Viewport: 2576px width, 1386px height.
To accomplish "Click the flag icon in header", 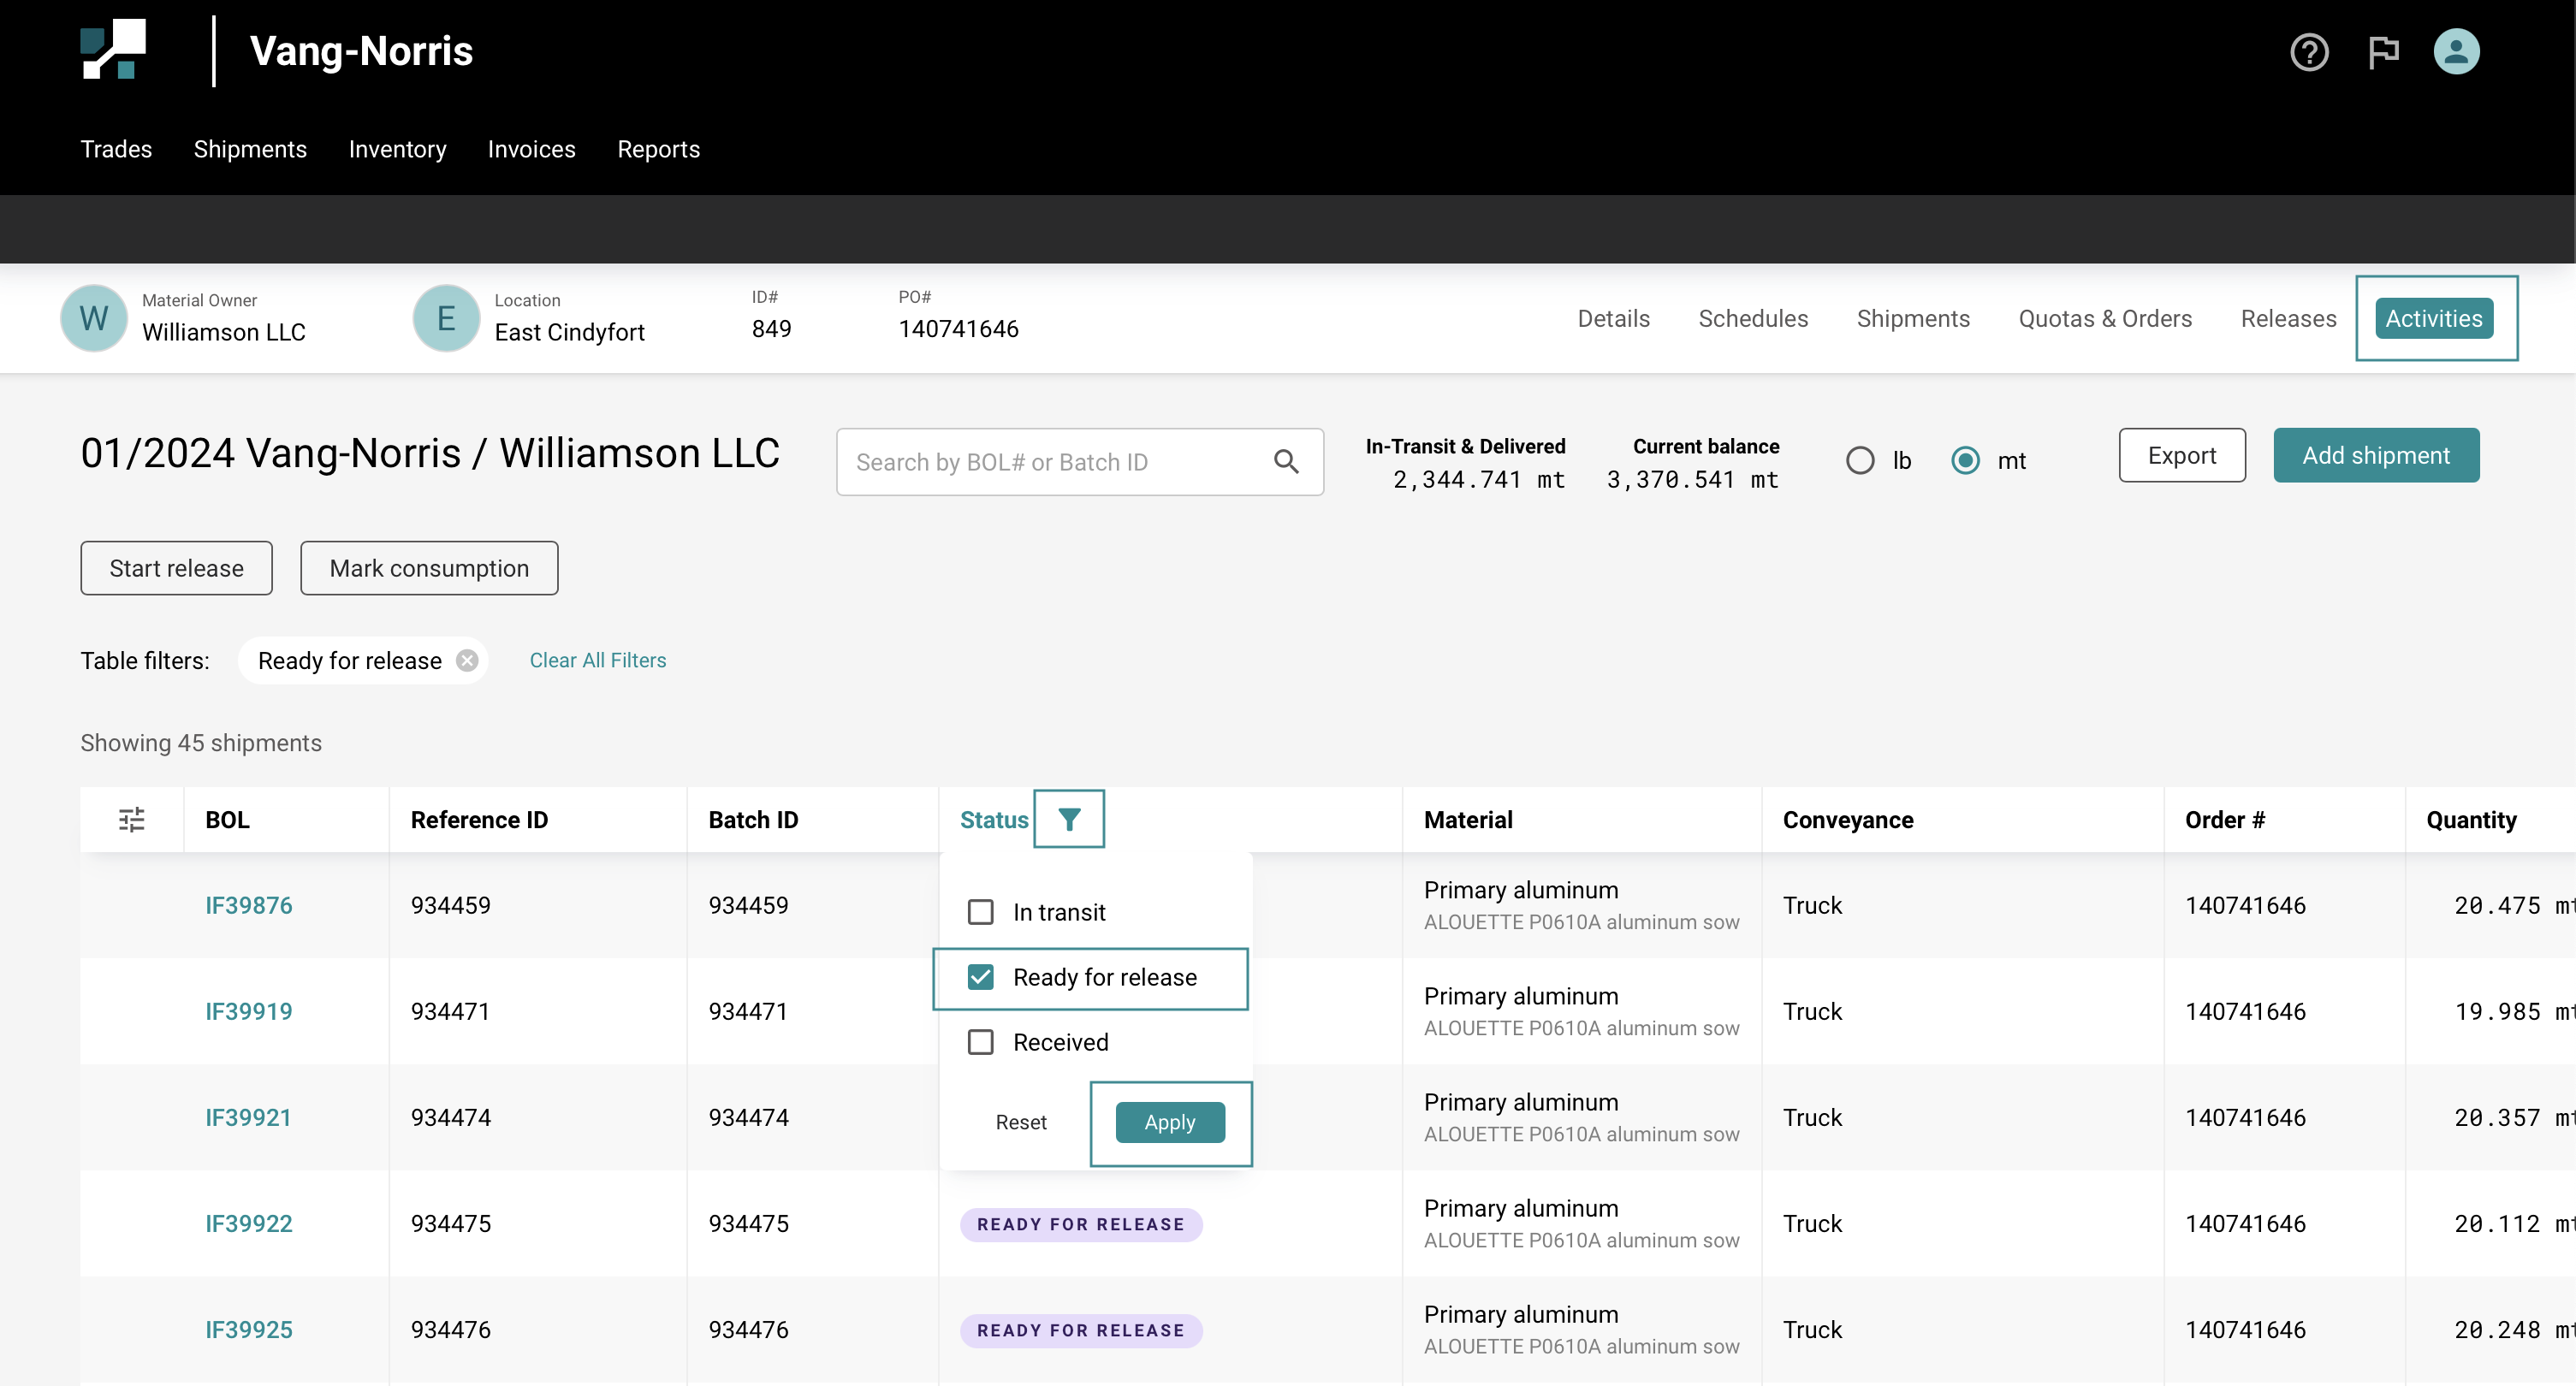I will (x=2383, y=52).
